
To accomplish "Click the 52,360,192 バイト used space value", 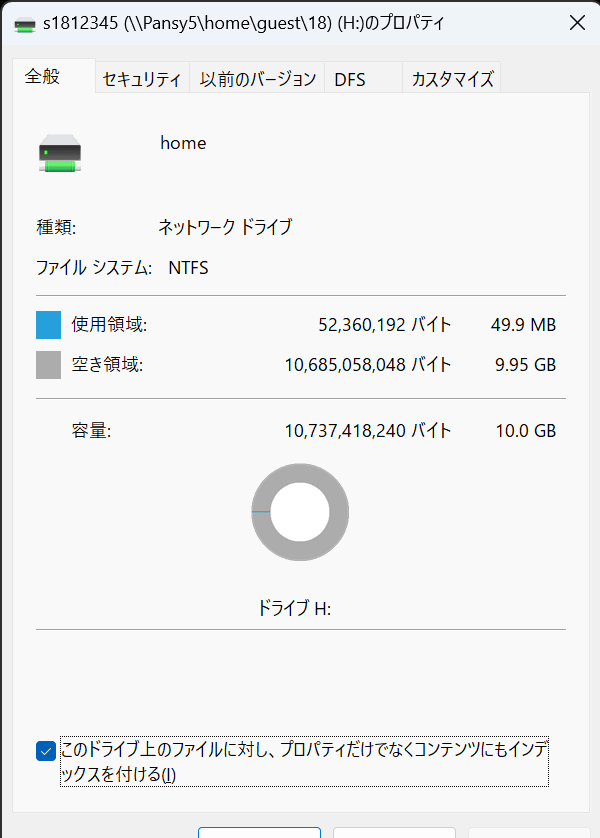I will [x=385, y=325].
